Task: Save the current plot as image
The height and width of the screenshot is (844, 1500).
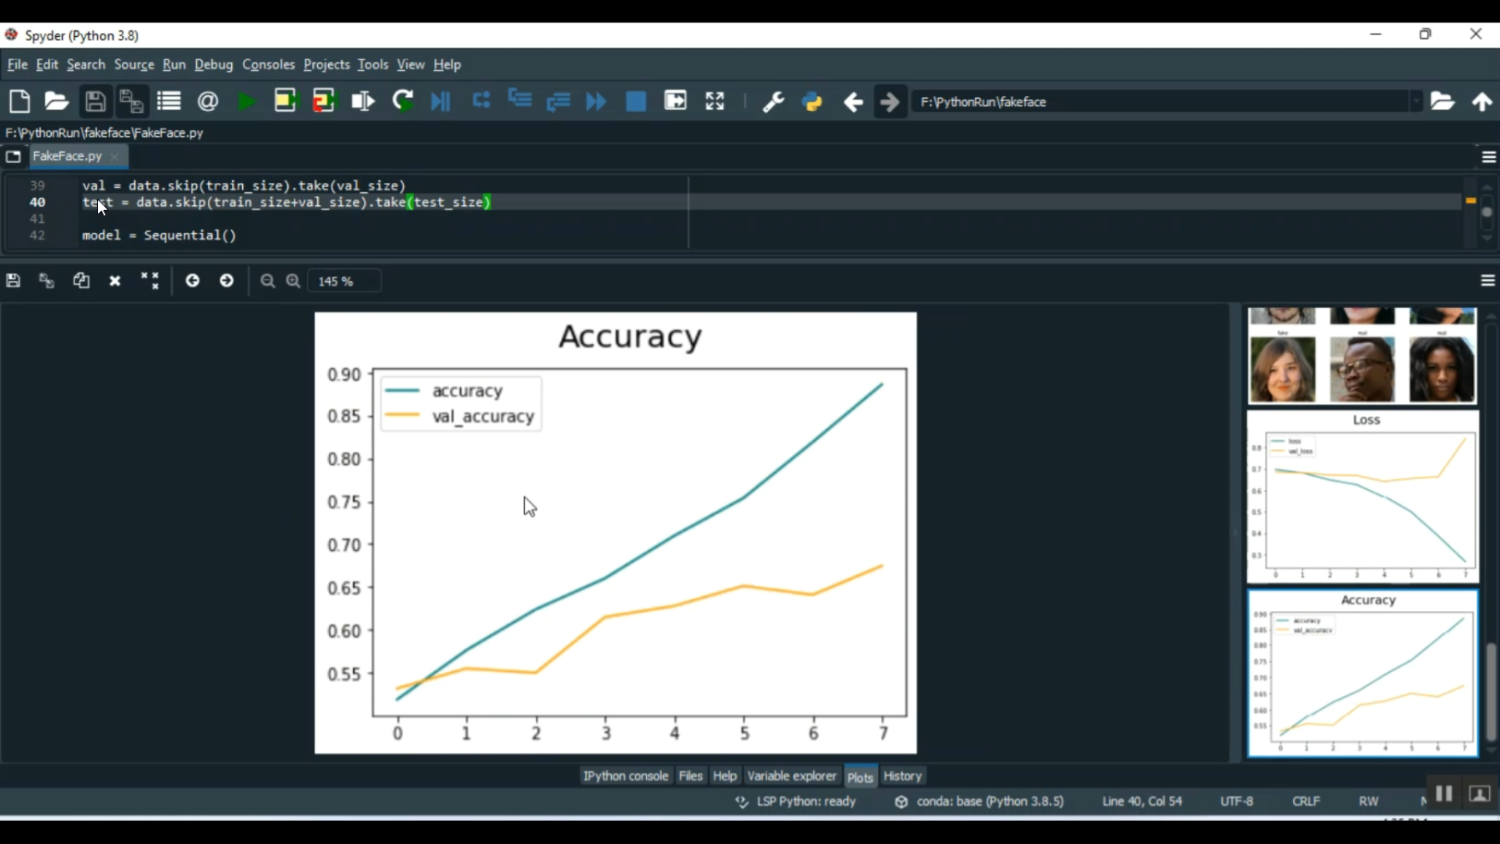Action: 13,281
